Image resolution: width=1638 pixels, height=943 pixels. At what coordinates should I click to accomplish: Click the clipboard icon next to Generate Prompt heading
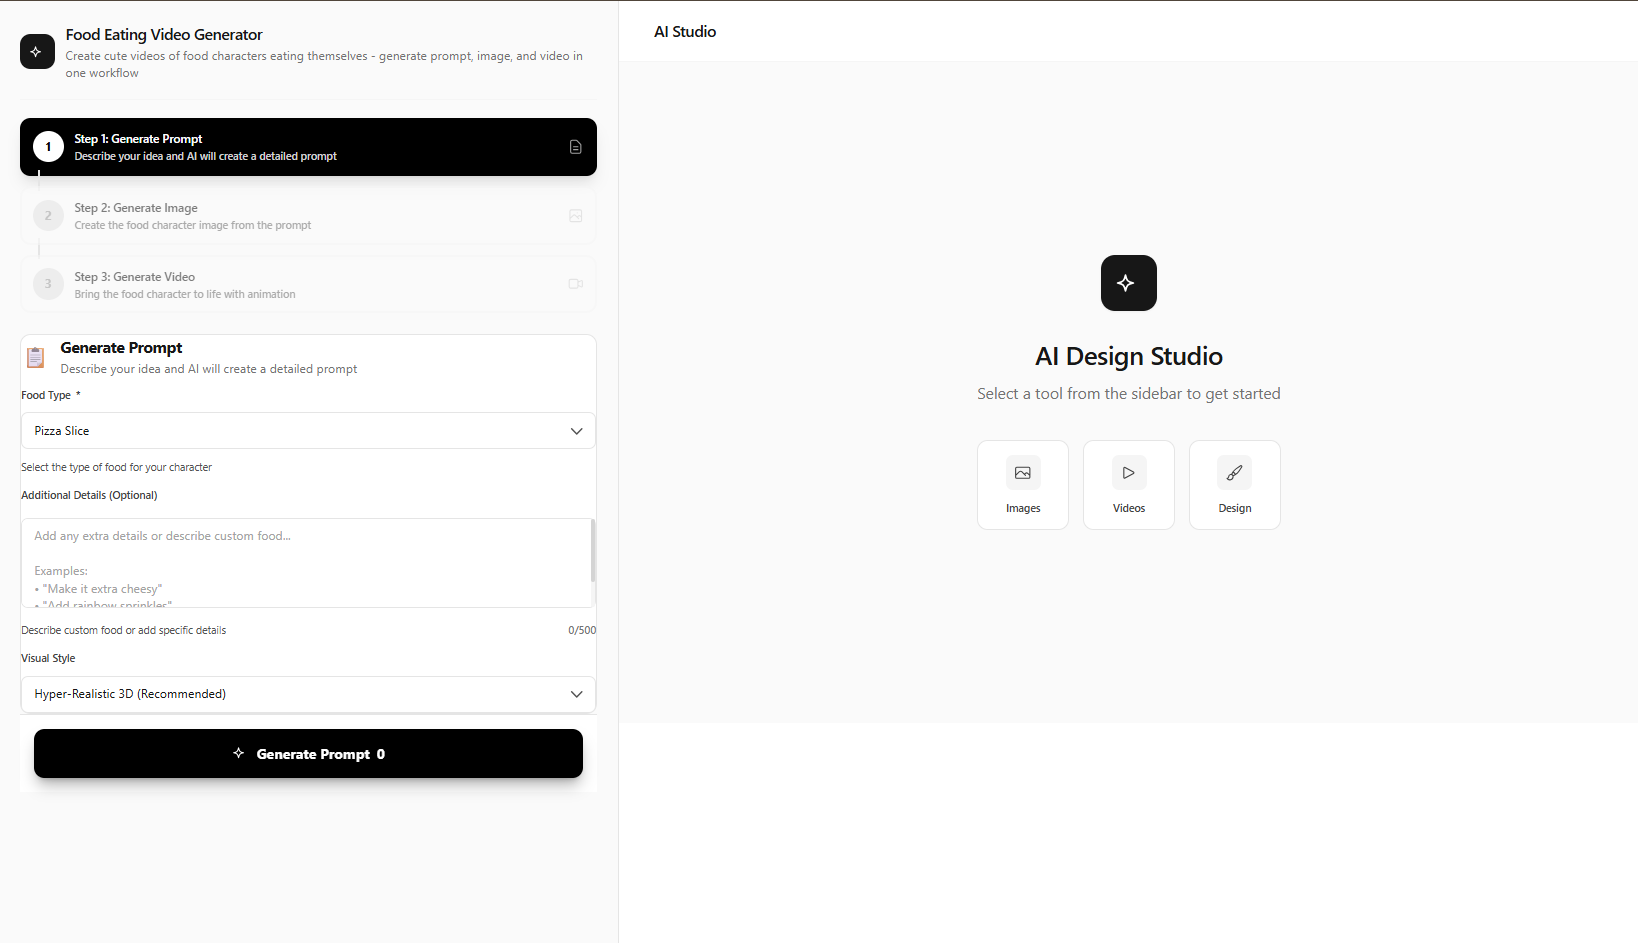(36, 357)
